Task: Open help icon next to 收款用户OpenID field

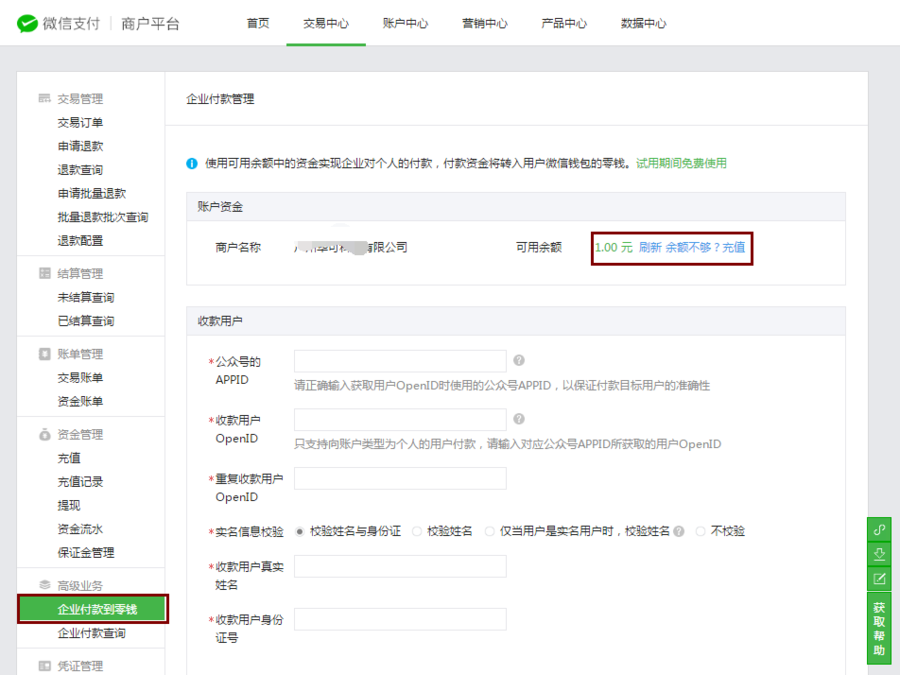Action: [x=519, y=419]
